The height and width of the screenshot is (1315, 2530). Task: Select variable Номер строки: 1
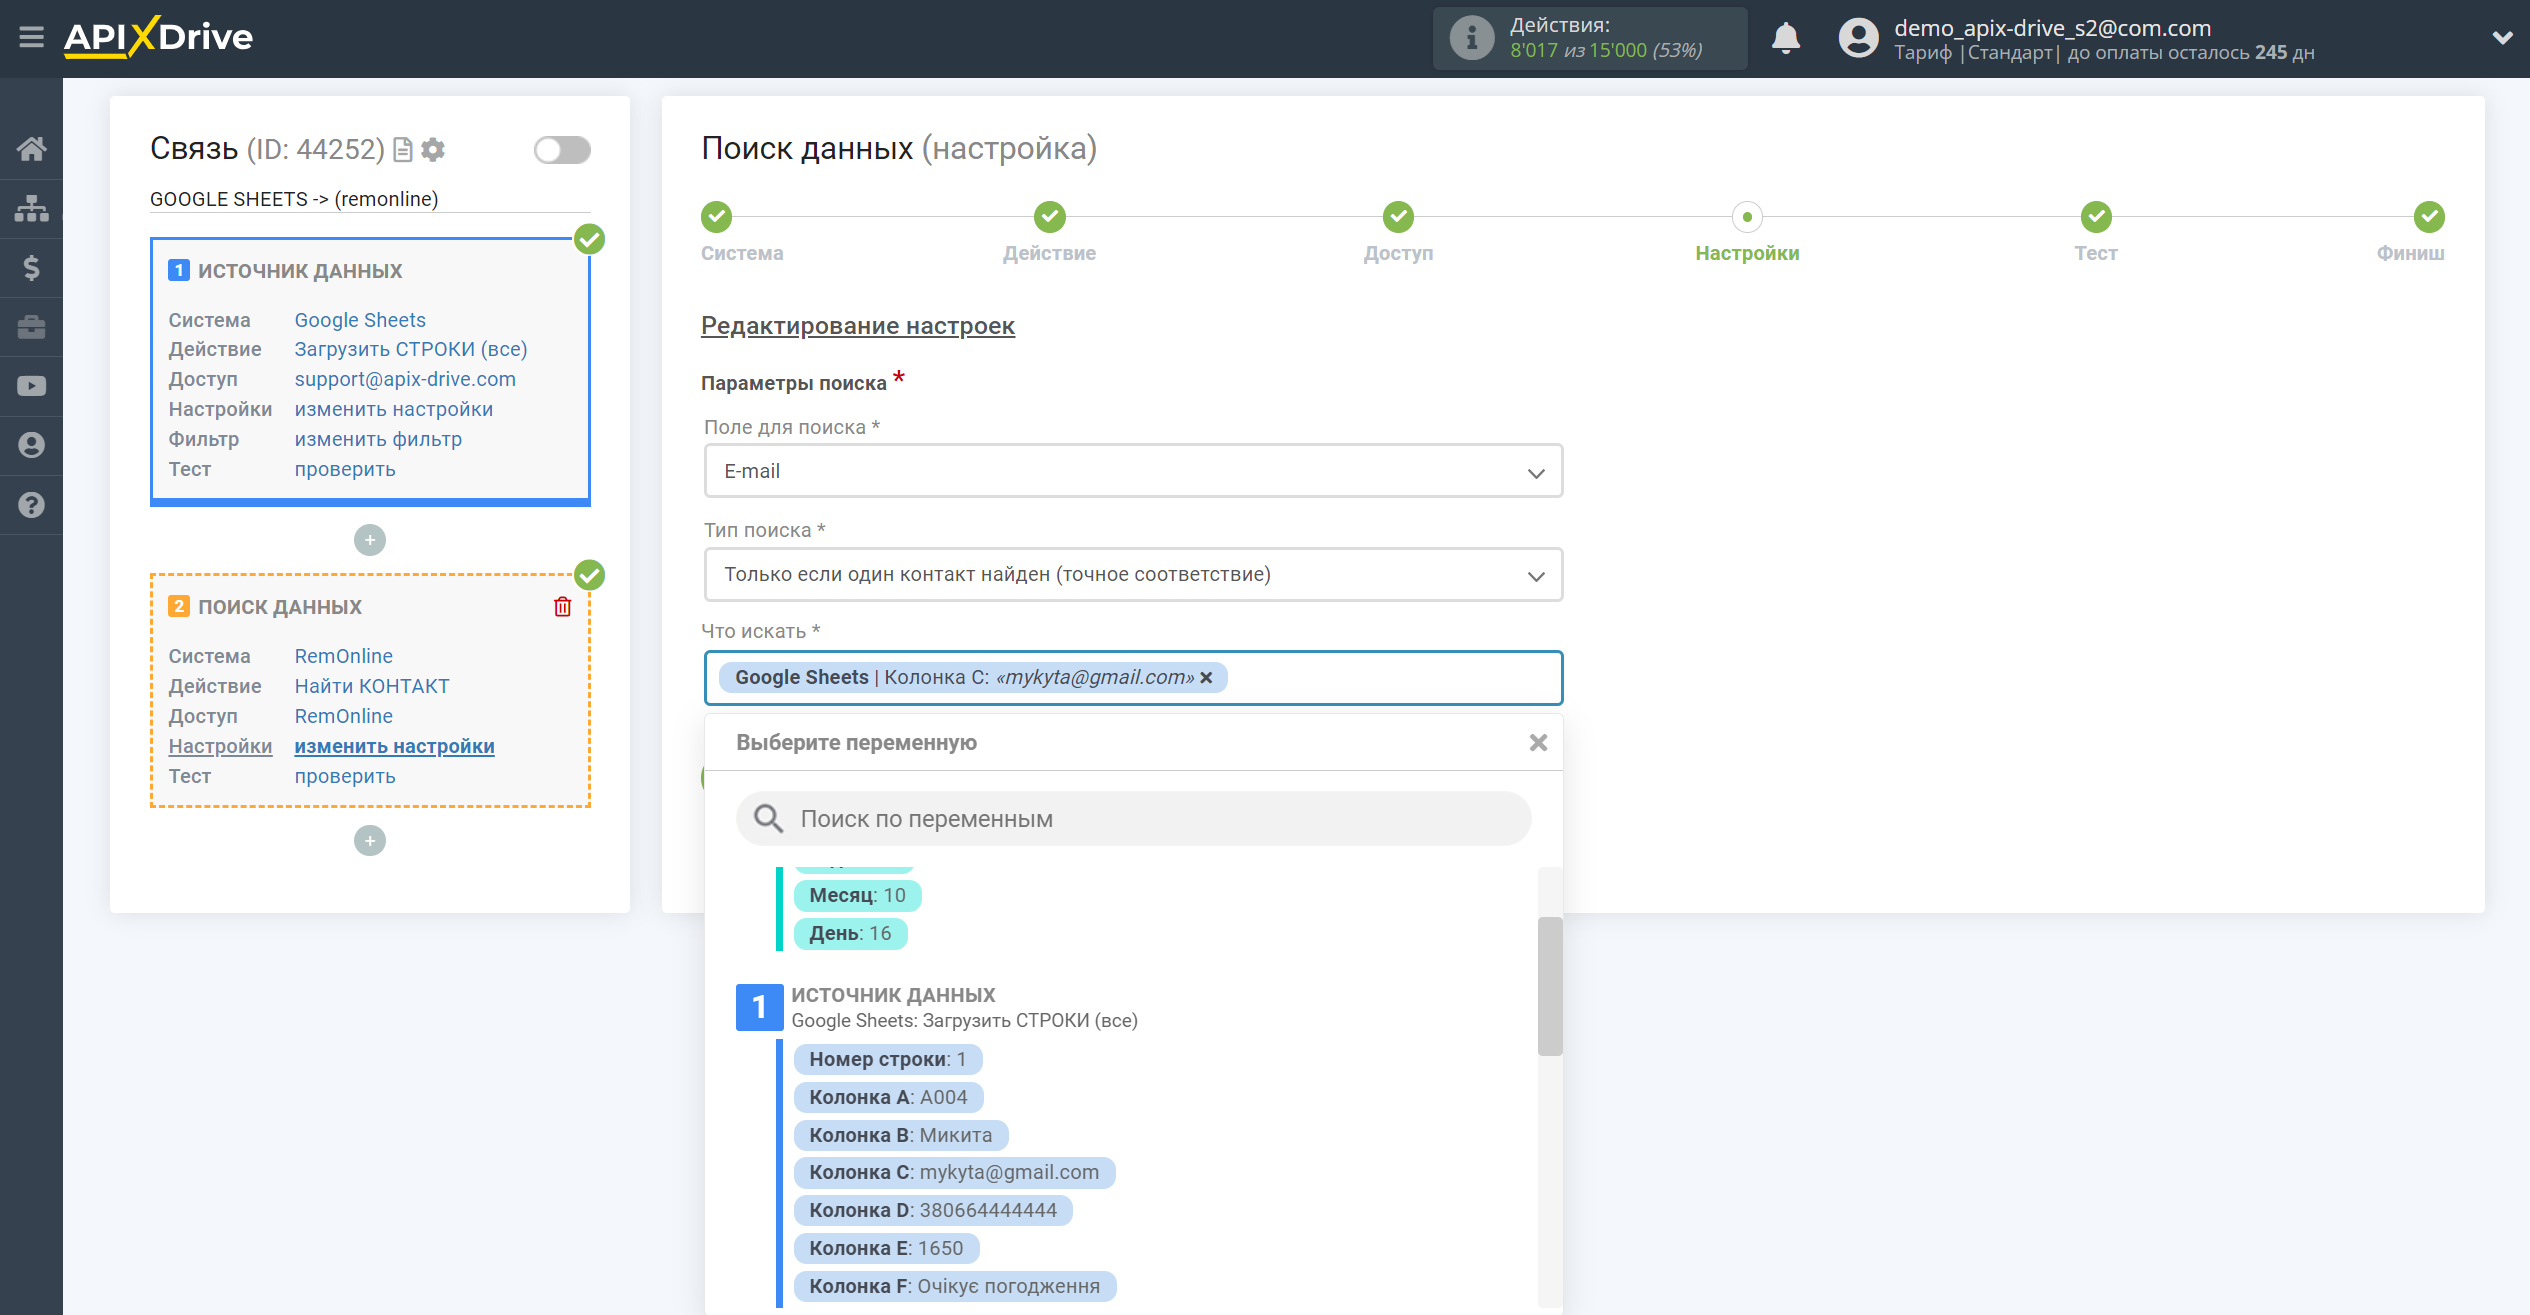tap(888, 1059)
